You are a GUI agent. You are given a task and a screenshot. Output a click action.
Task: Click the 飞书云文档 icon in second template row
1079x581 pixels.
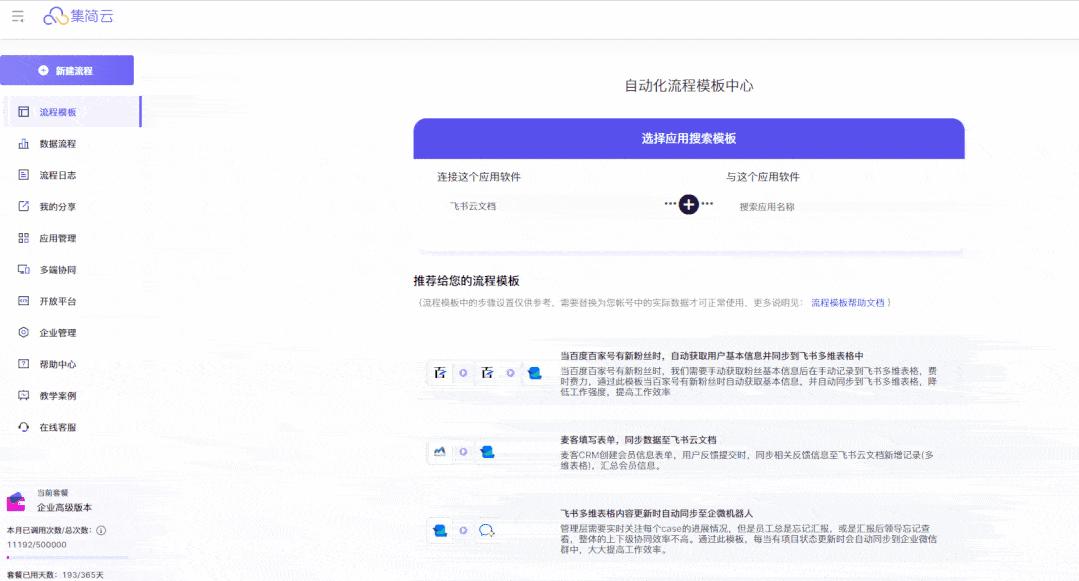487,451
